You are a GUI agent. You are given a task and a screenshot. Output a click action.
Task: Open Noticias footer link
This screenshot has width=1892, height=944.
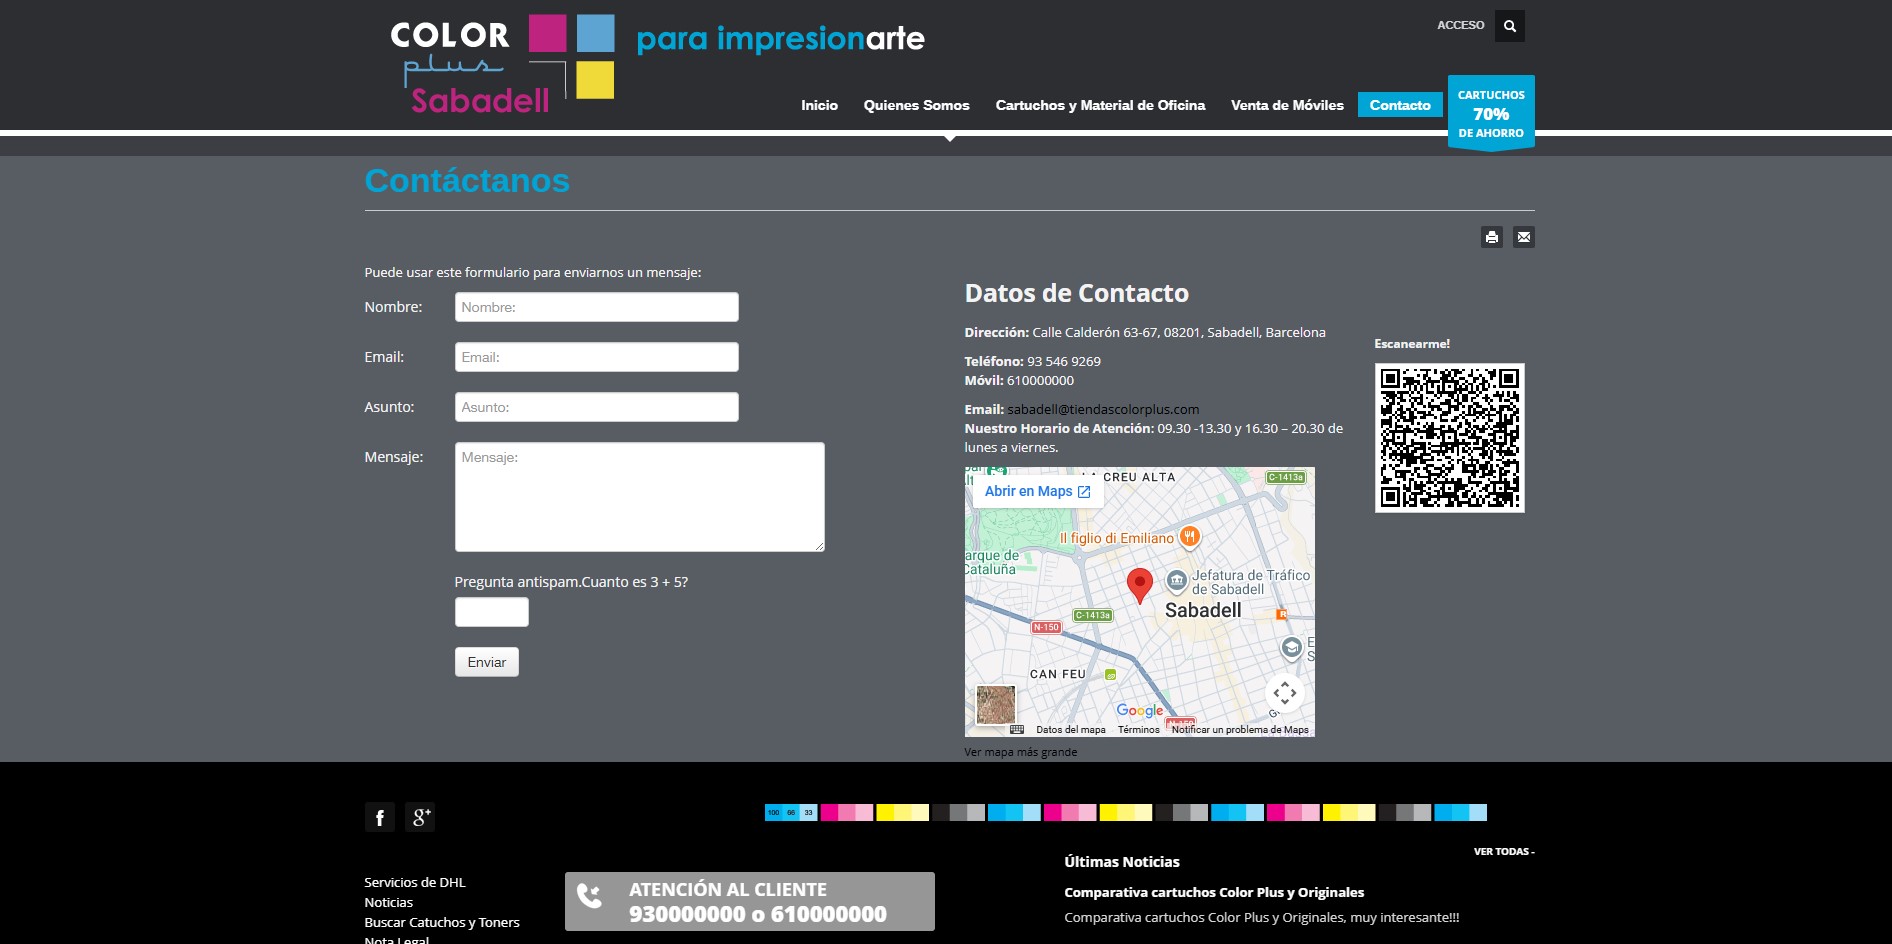click(388, 902)
